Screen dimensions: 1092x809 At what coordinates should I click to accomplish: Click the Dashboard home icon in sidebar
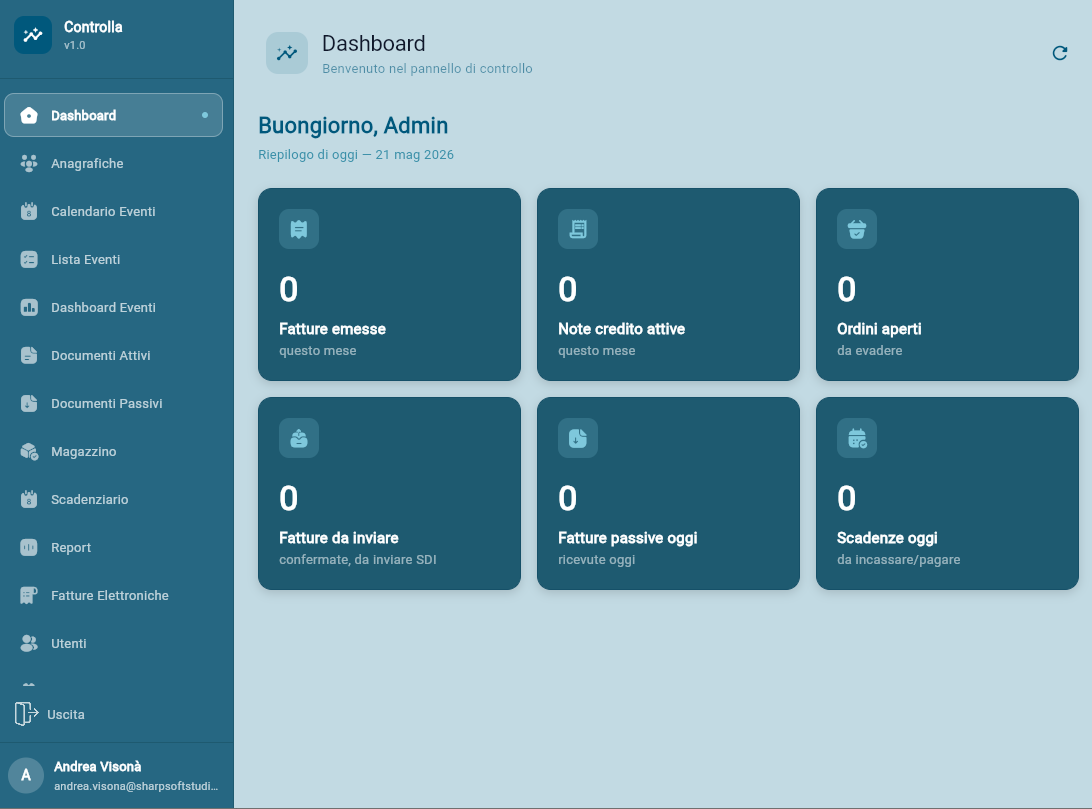pos(29,116)
